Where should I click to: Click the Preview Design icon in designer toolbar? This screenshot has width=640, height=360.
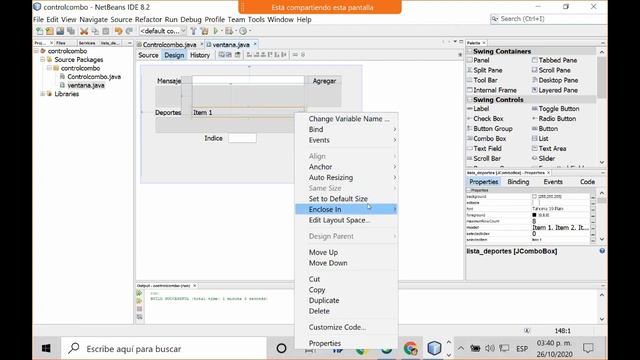[x=238, y=55]
